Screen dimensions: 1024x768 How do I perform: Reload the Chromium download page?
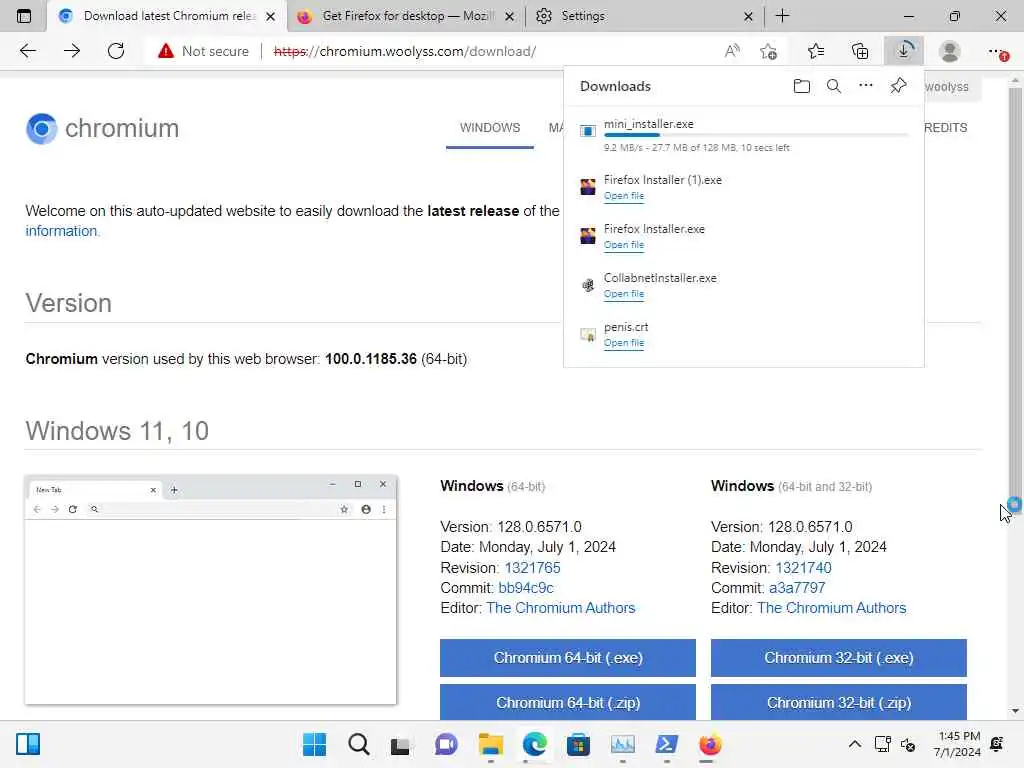click(x=116, y=51)
